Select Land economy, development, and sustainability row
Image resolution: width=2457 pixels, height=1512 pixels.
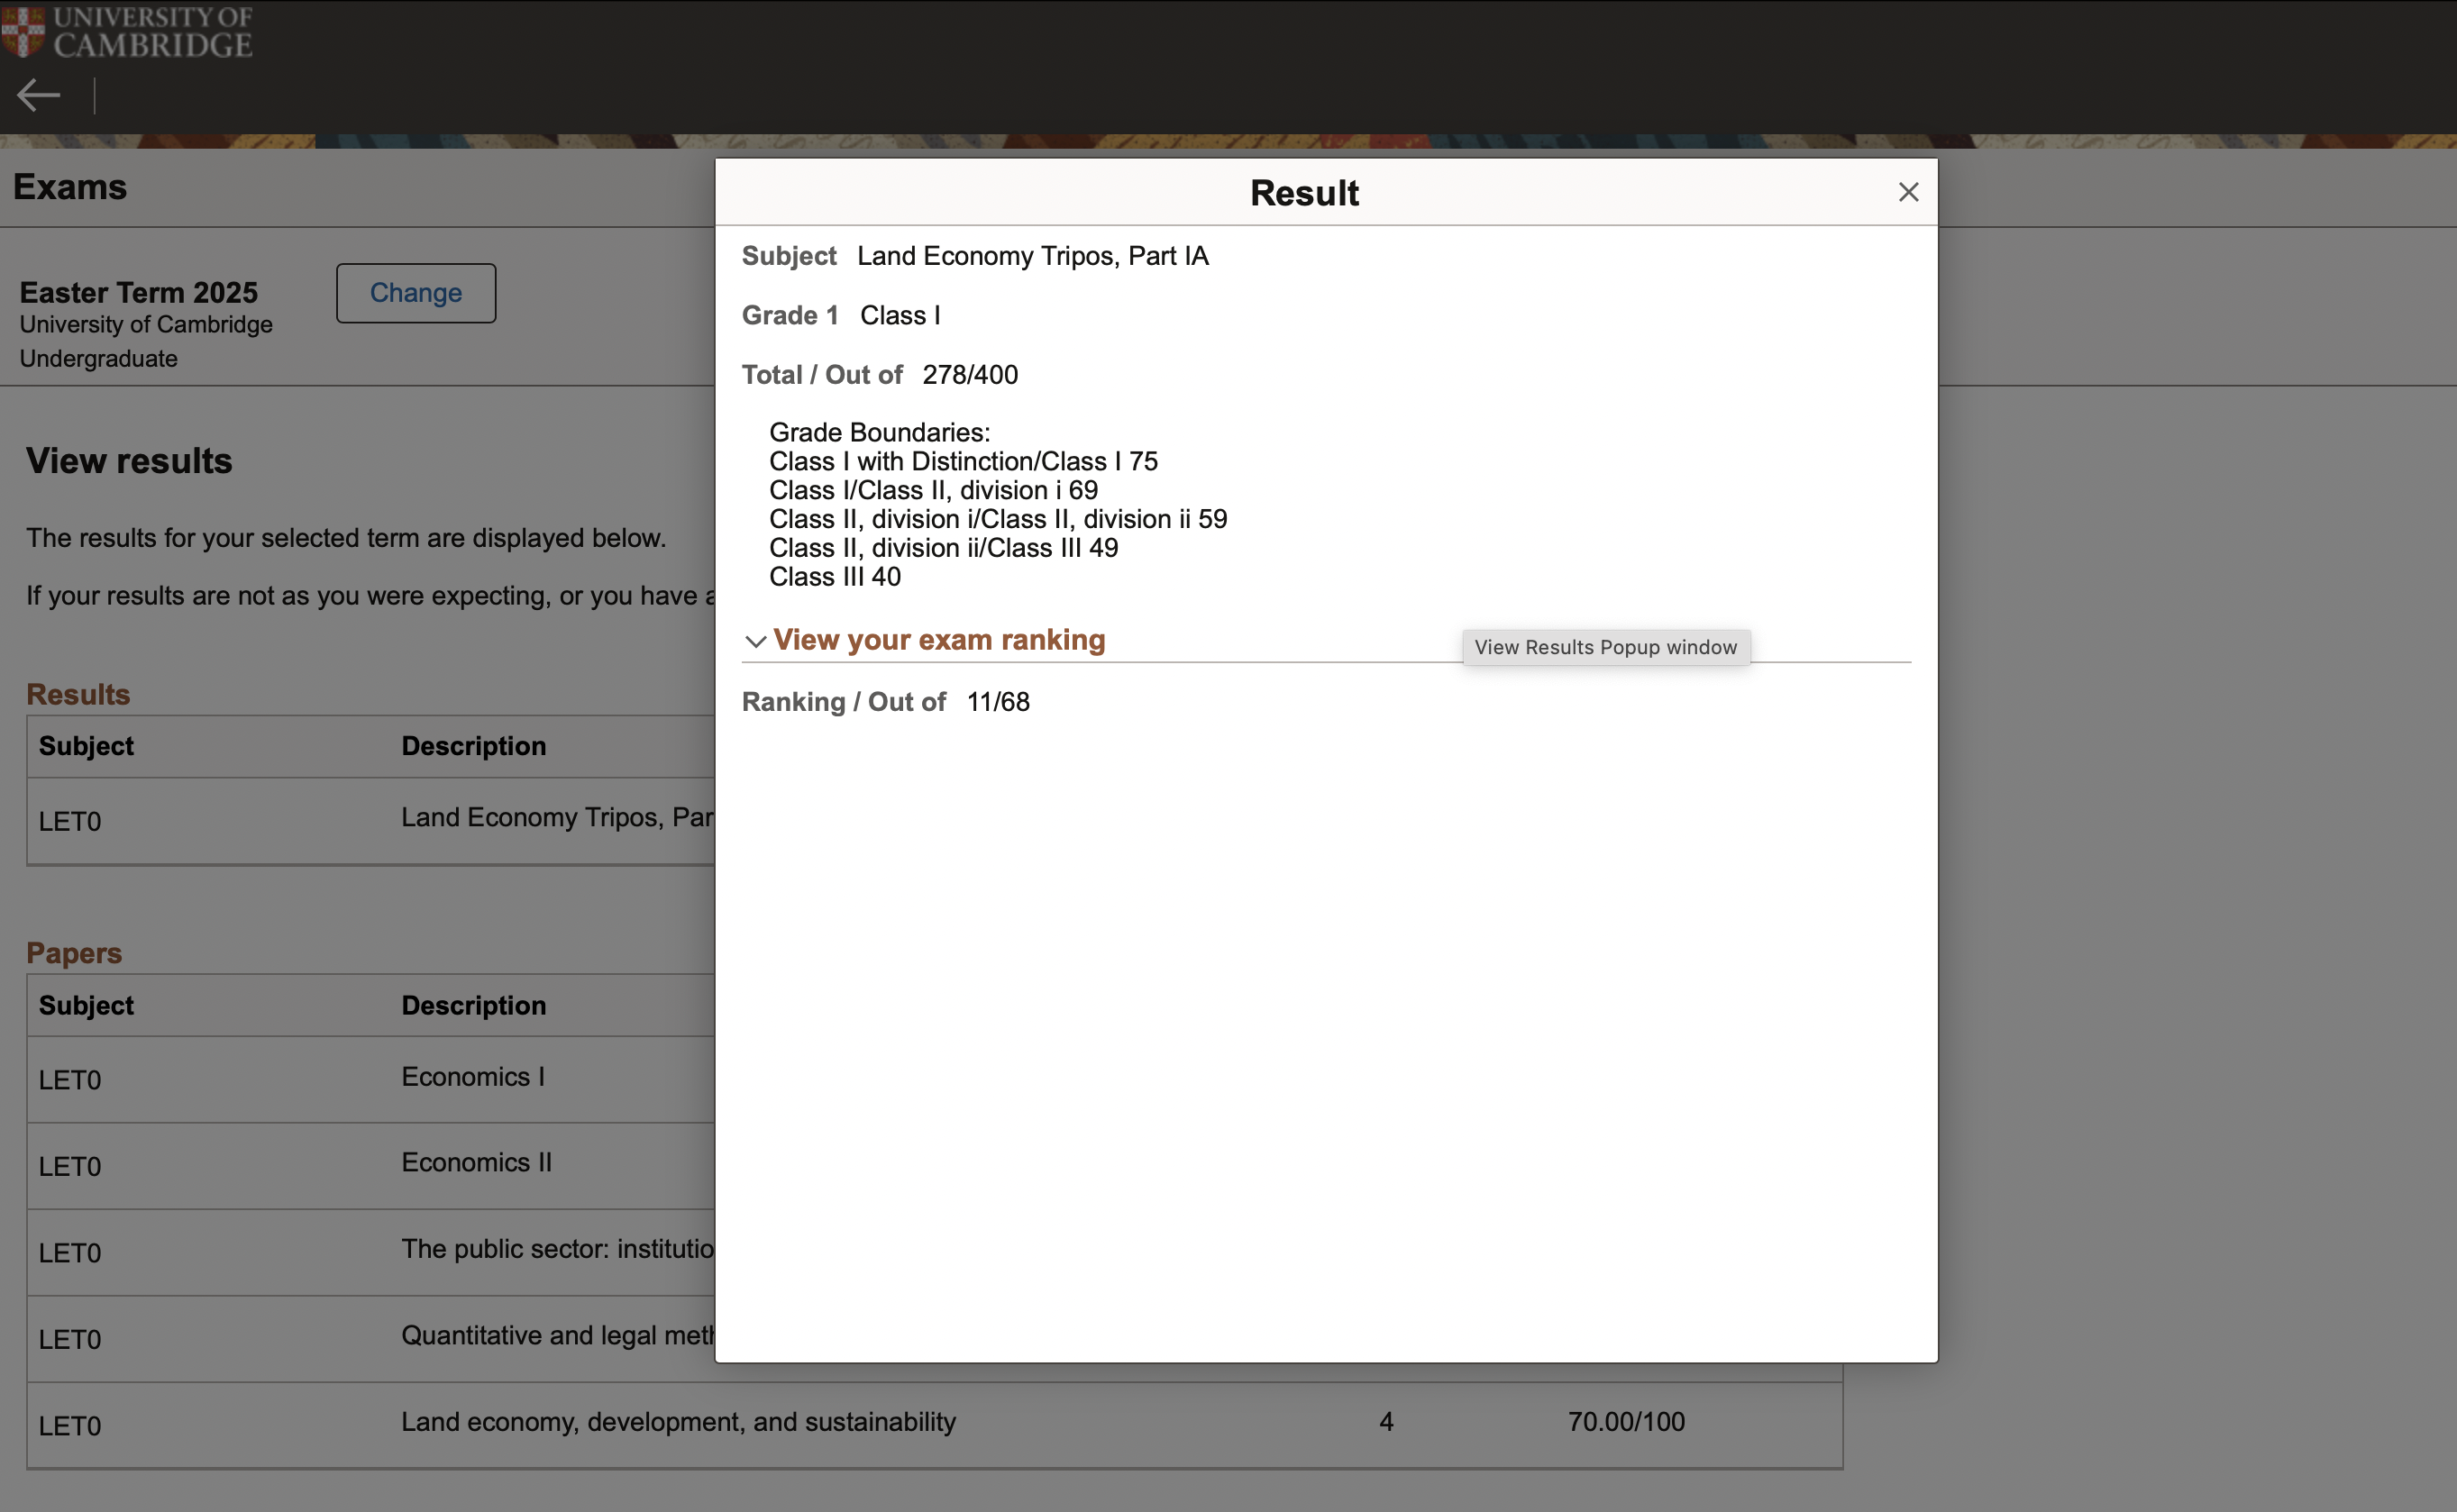[x=678, y=1422]
